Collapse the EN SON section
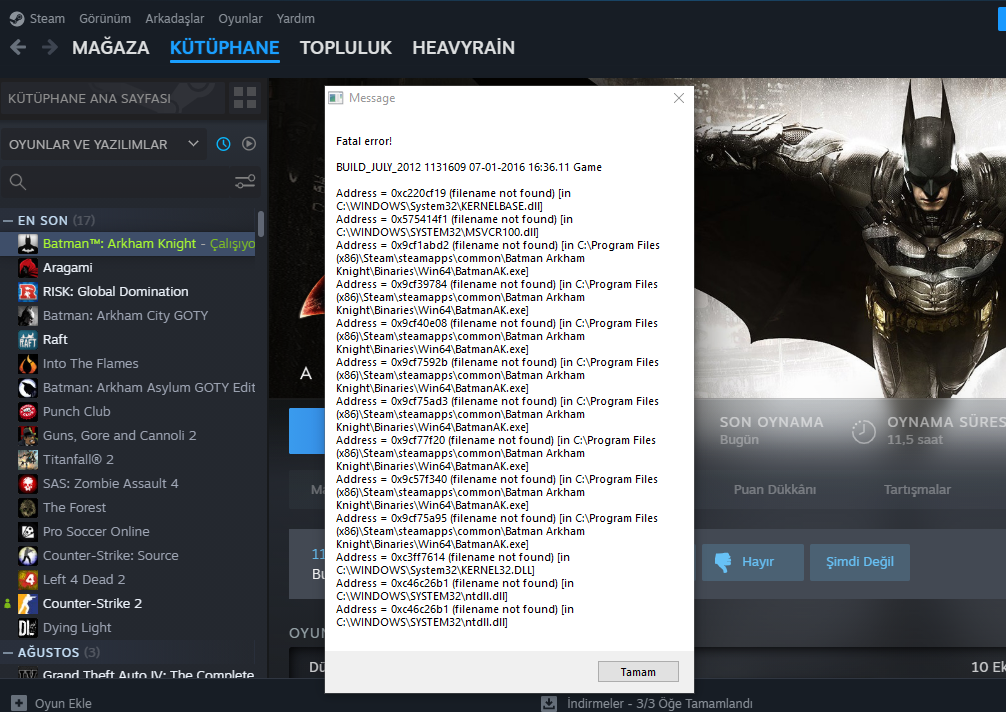1006x716 pixels. click(8, 221)
